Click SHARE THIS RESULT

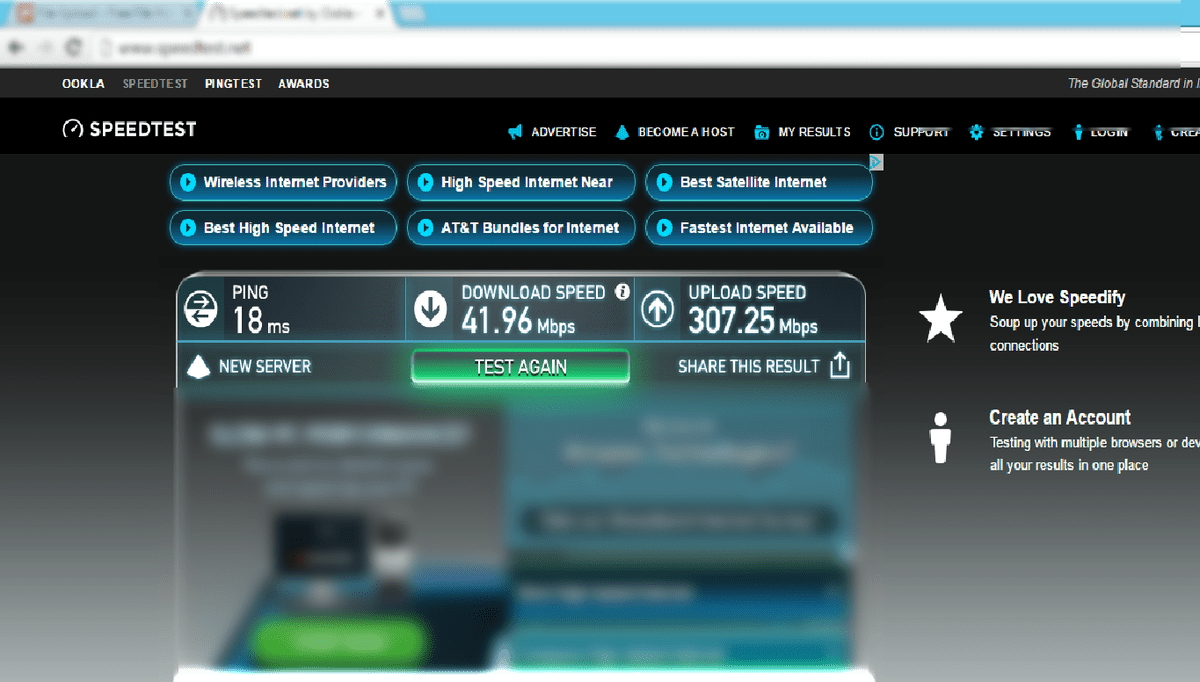[748, 366]
